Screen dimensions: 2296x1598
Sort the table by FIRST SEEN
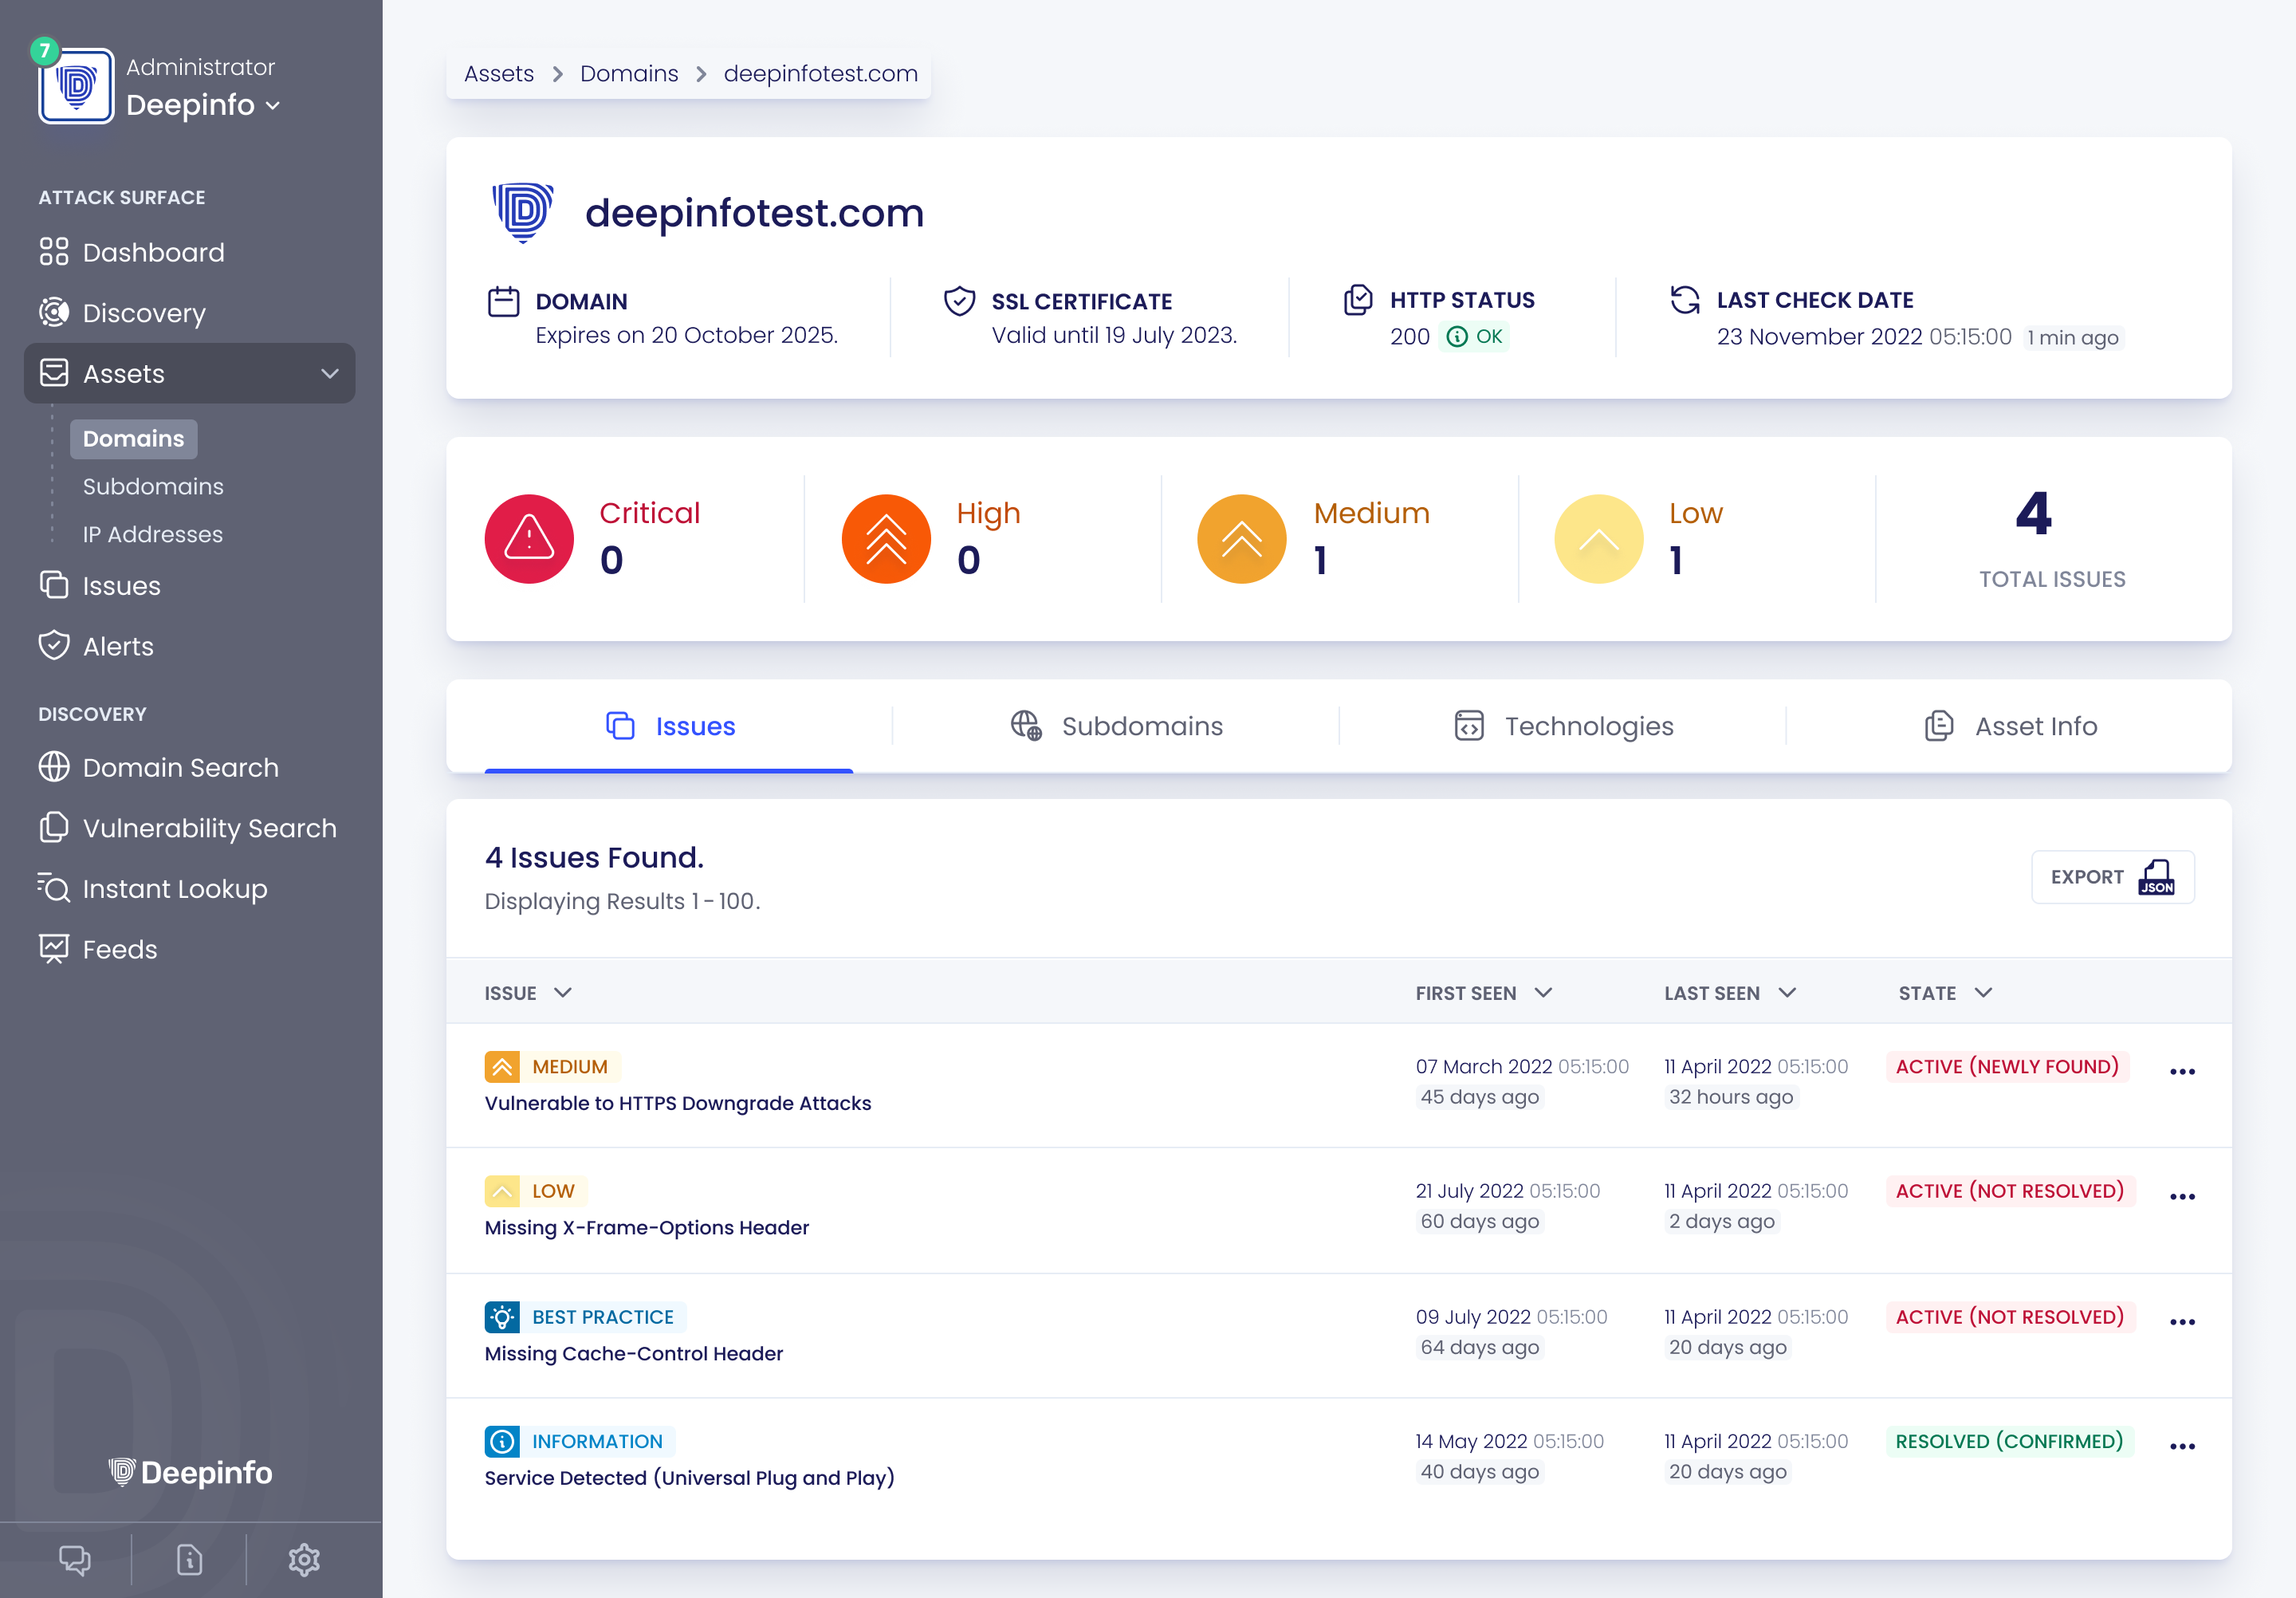point(1484,993)
